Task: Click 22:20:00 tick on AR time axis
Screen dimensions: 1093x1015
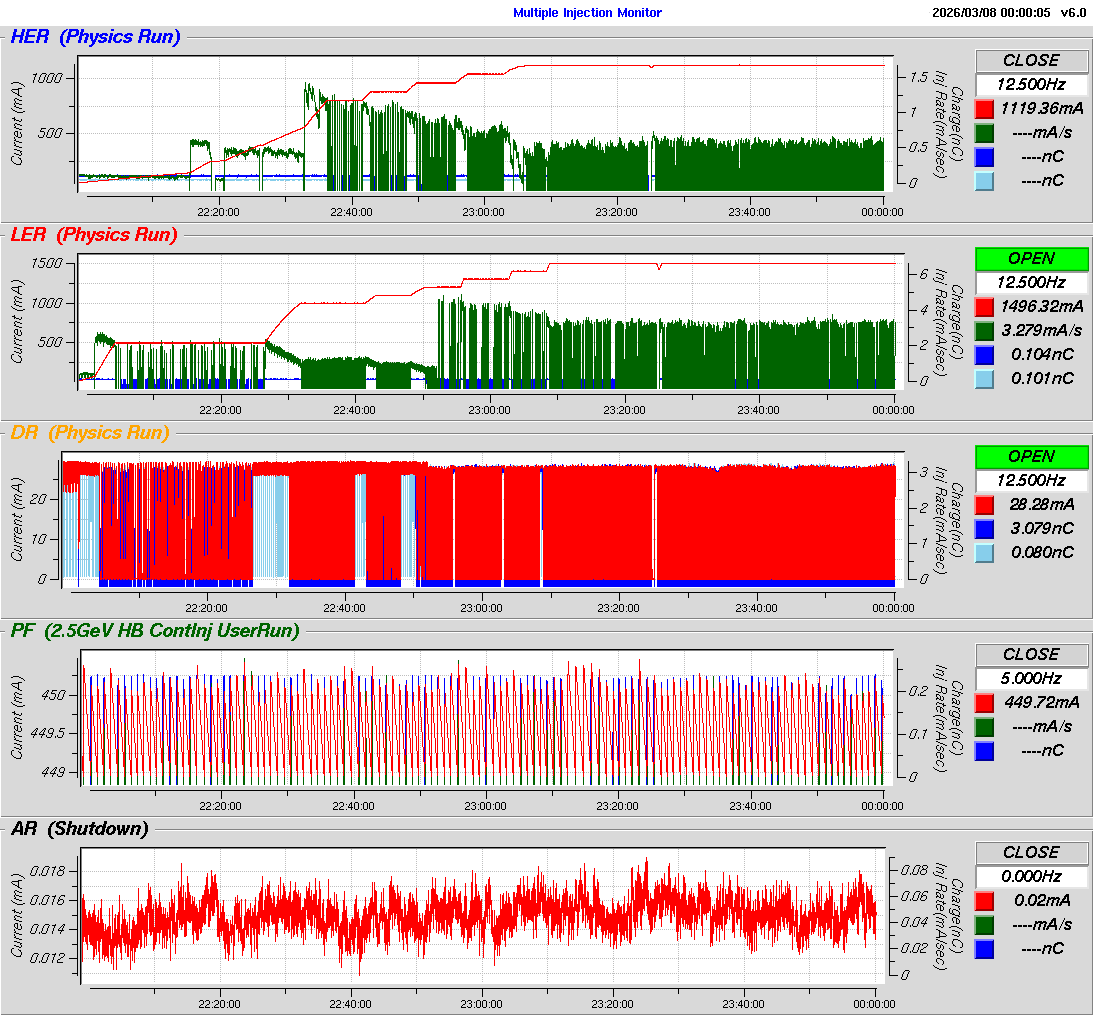Action: click(x=219, y=1004)
